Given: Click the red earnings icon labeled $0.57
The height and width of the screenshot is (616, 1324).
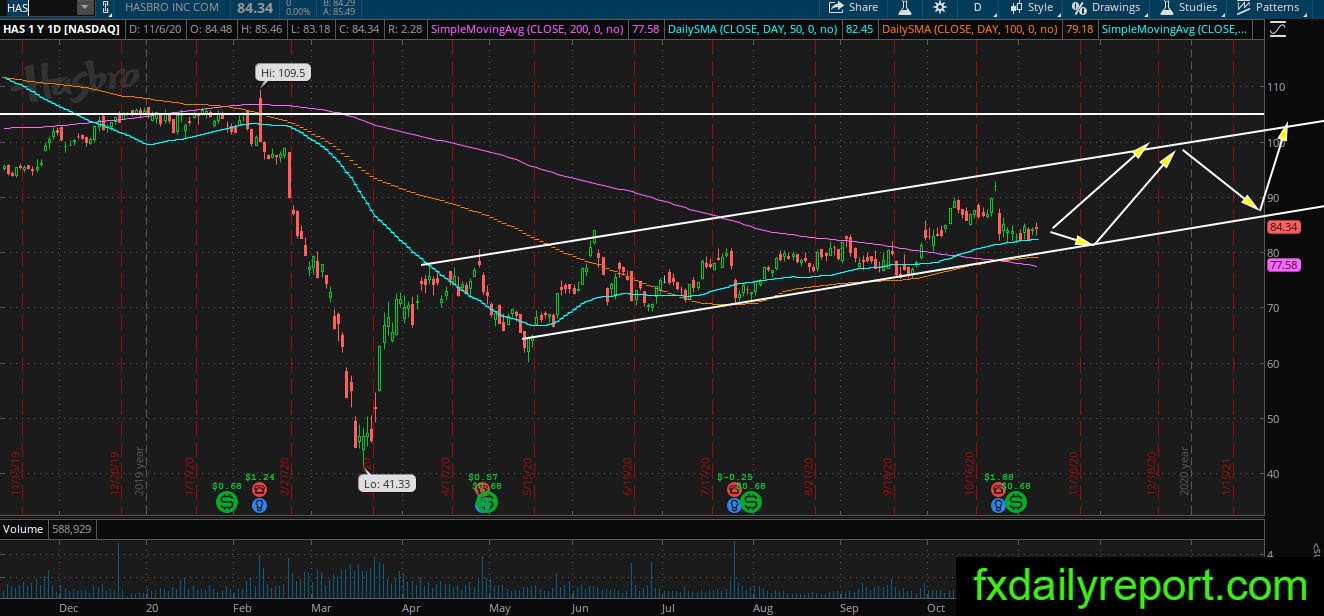Looking at the screenshot, I should click(x=482, y=490).
